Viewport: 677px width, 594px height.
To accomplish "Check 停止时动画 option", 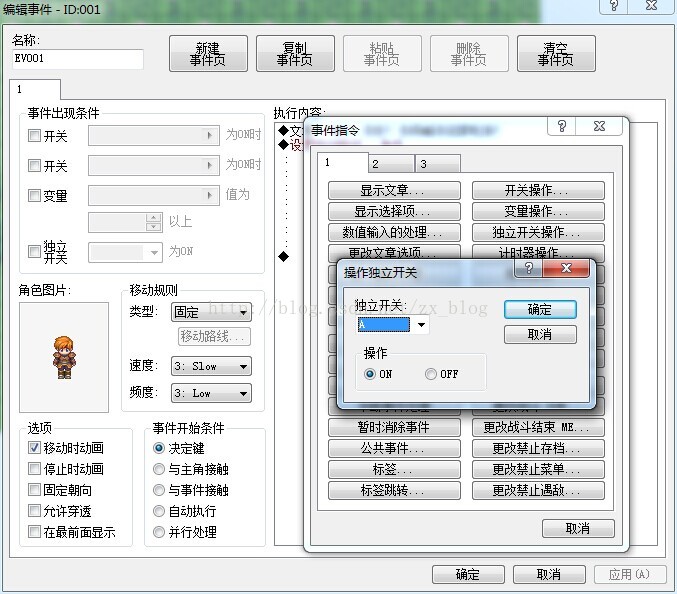I will pyautogui.click(x=34, y=468).
